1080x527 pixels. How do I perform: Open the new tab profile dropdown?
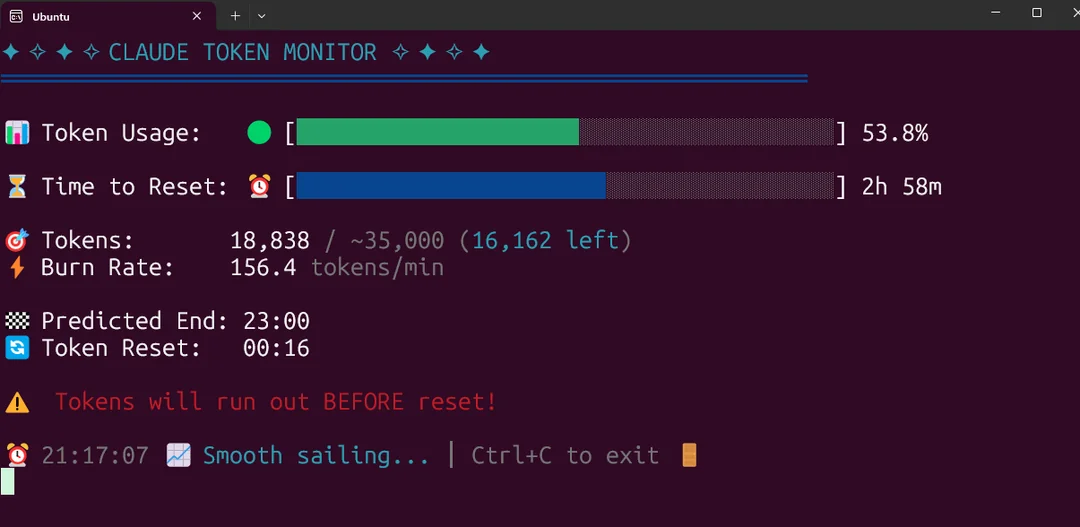coord(262,16)
